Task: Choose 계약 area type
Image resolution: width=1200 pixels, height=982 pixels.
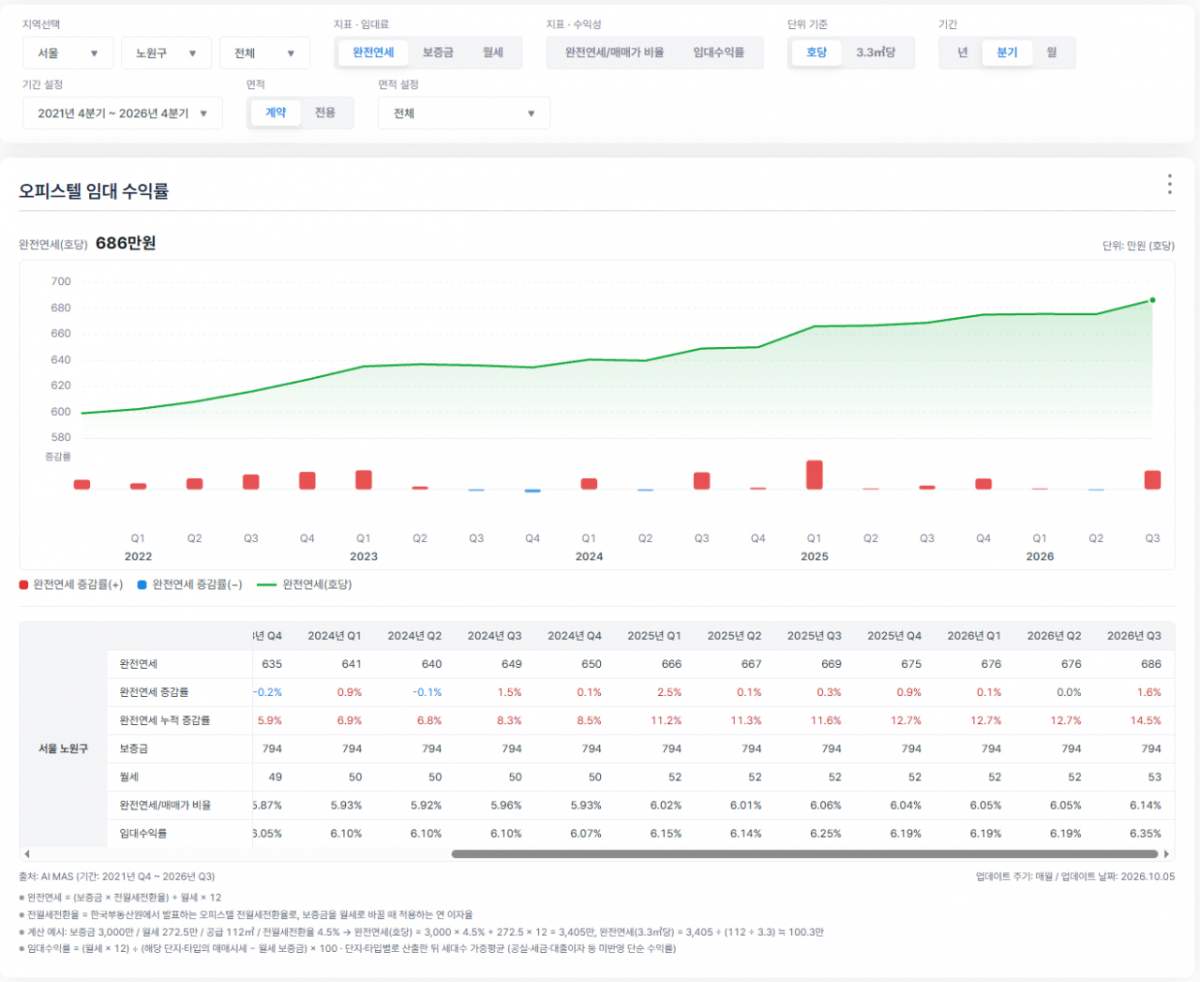Action: 275,113
